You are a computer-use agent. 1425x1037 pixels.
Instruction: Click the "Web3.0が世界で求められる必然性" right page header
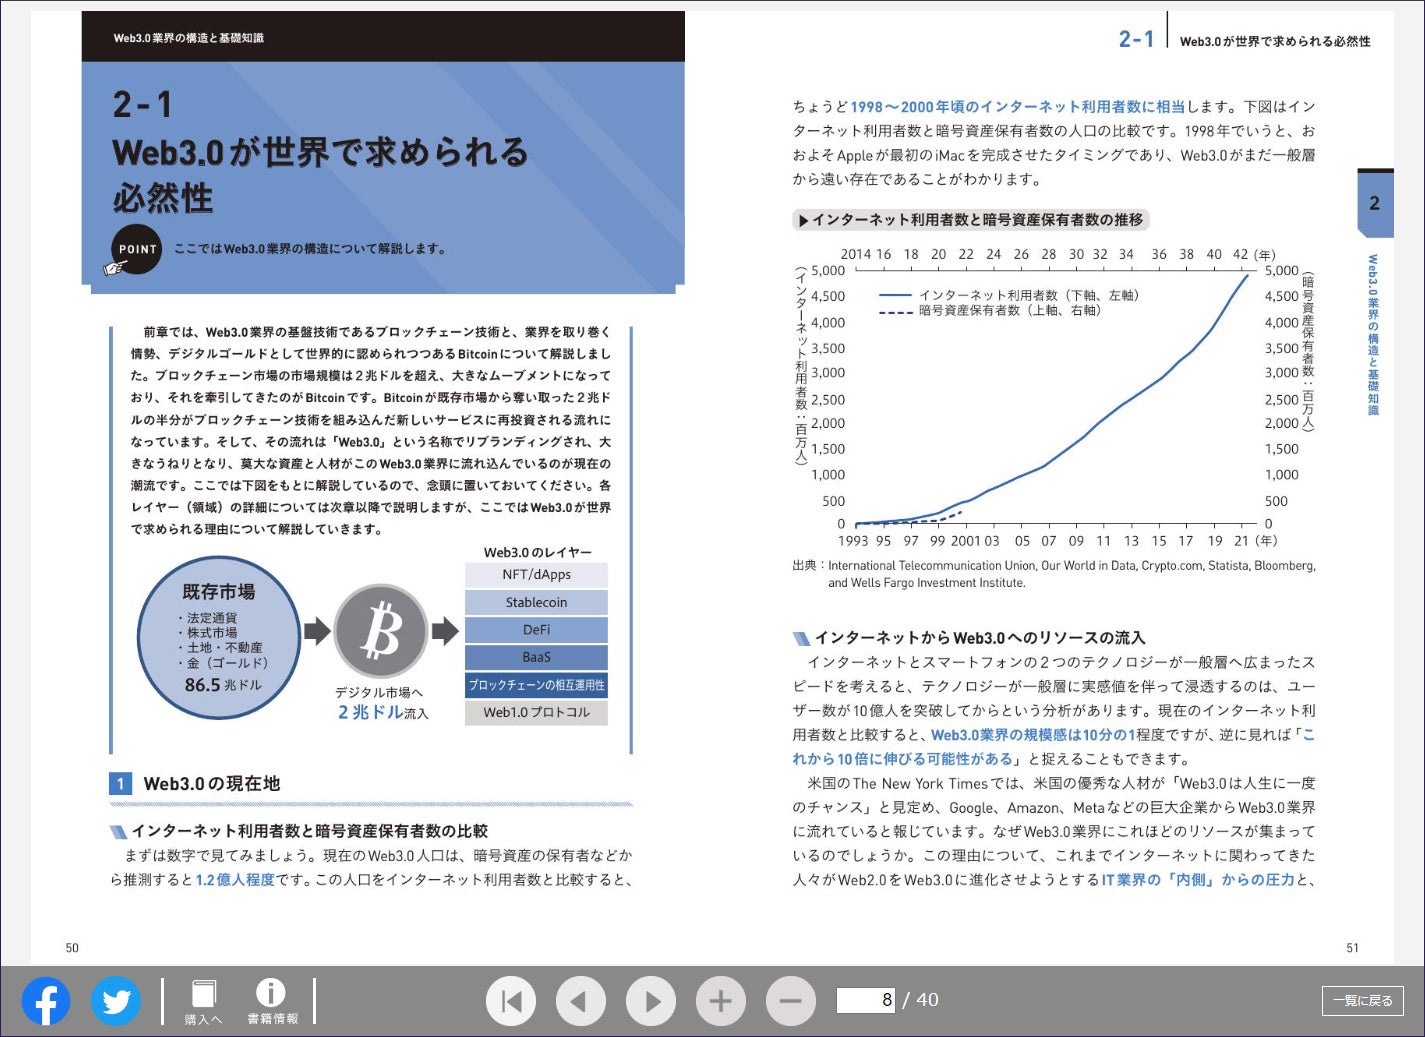click(1275, 42)
